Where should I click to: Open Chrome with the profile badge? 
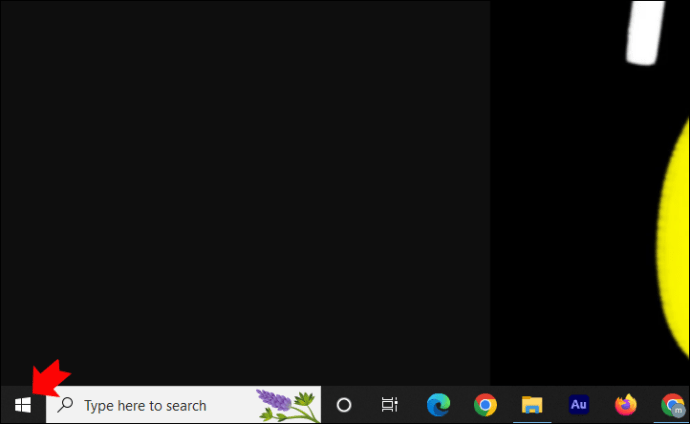pos(674,405)
